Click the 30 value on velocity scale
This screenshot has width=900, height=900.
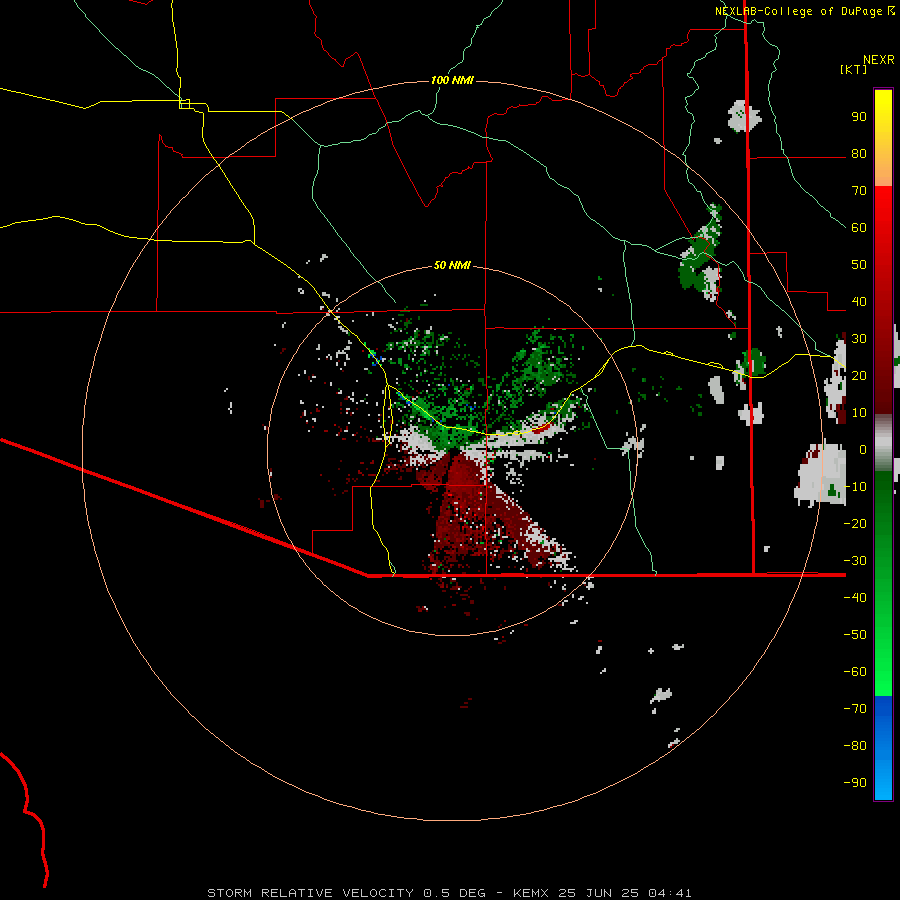click(x=859, y=339)
